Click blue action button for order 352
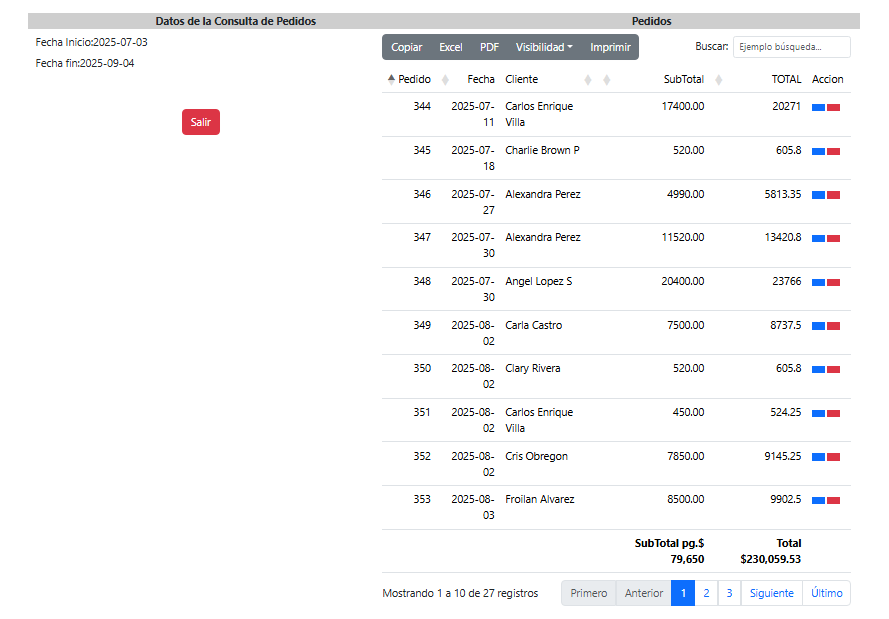The height and width of the screenshot is (619, 889). coord(818,457)
